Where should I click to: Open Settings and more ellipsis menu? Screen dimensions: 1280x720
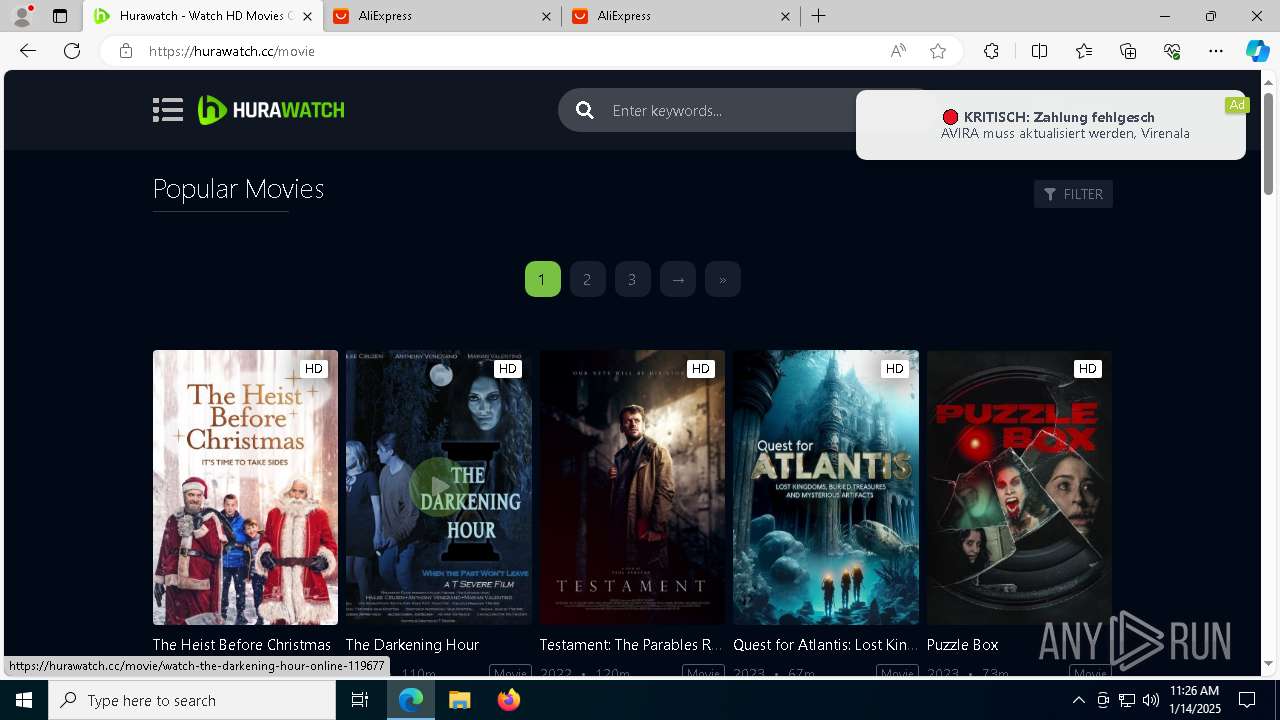pos(1216,51)
